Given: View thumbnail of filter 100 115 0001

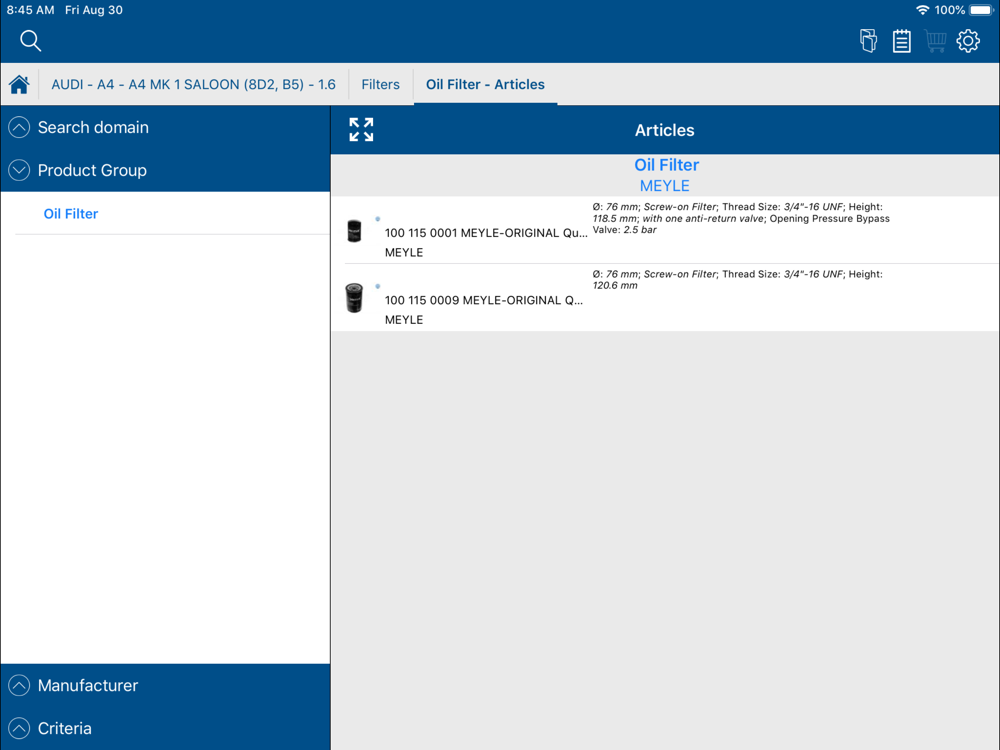Looking at the screenshot, I should 354,230.
